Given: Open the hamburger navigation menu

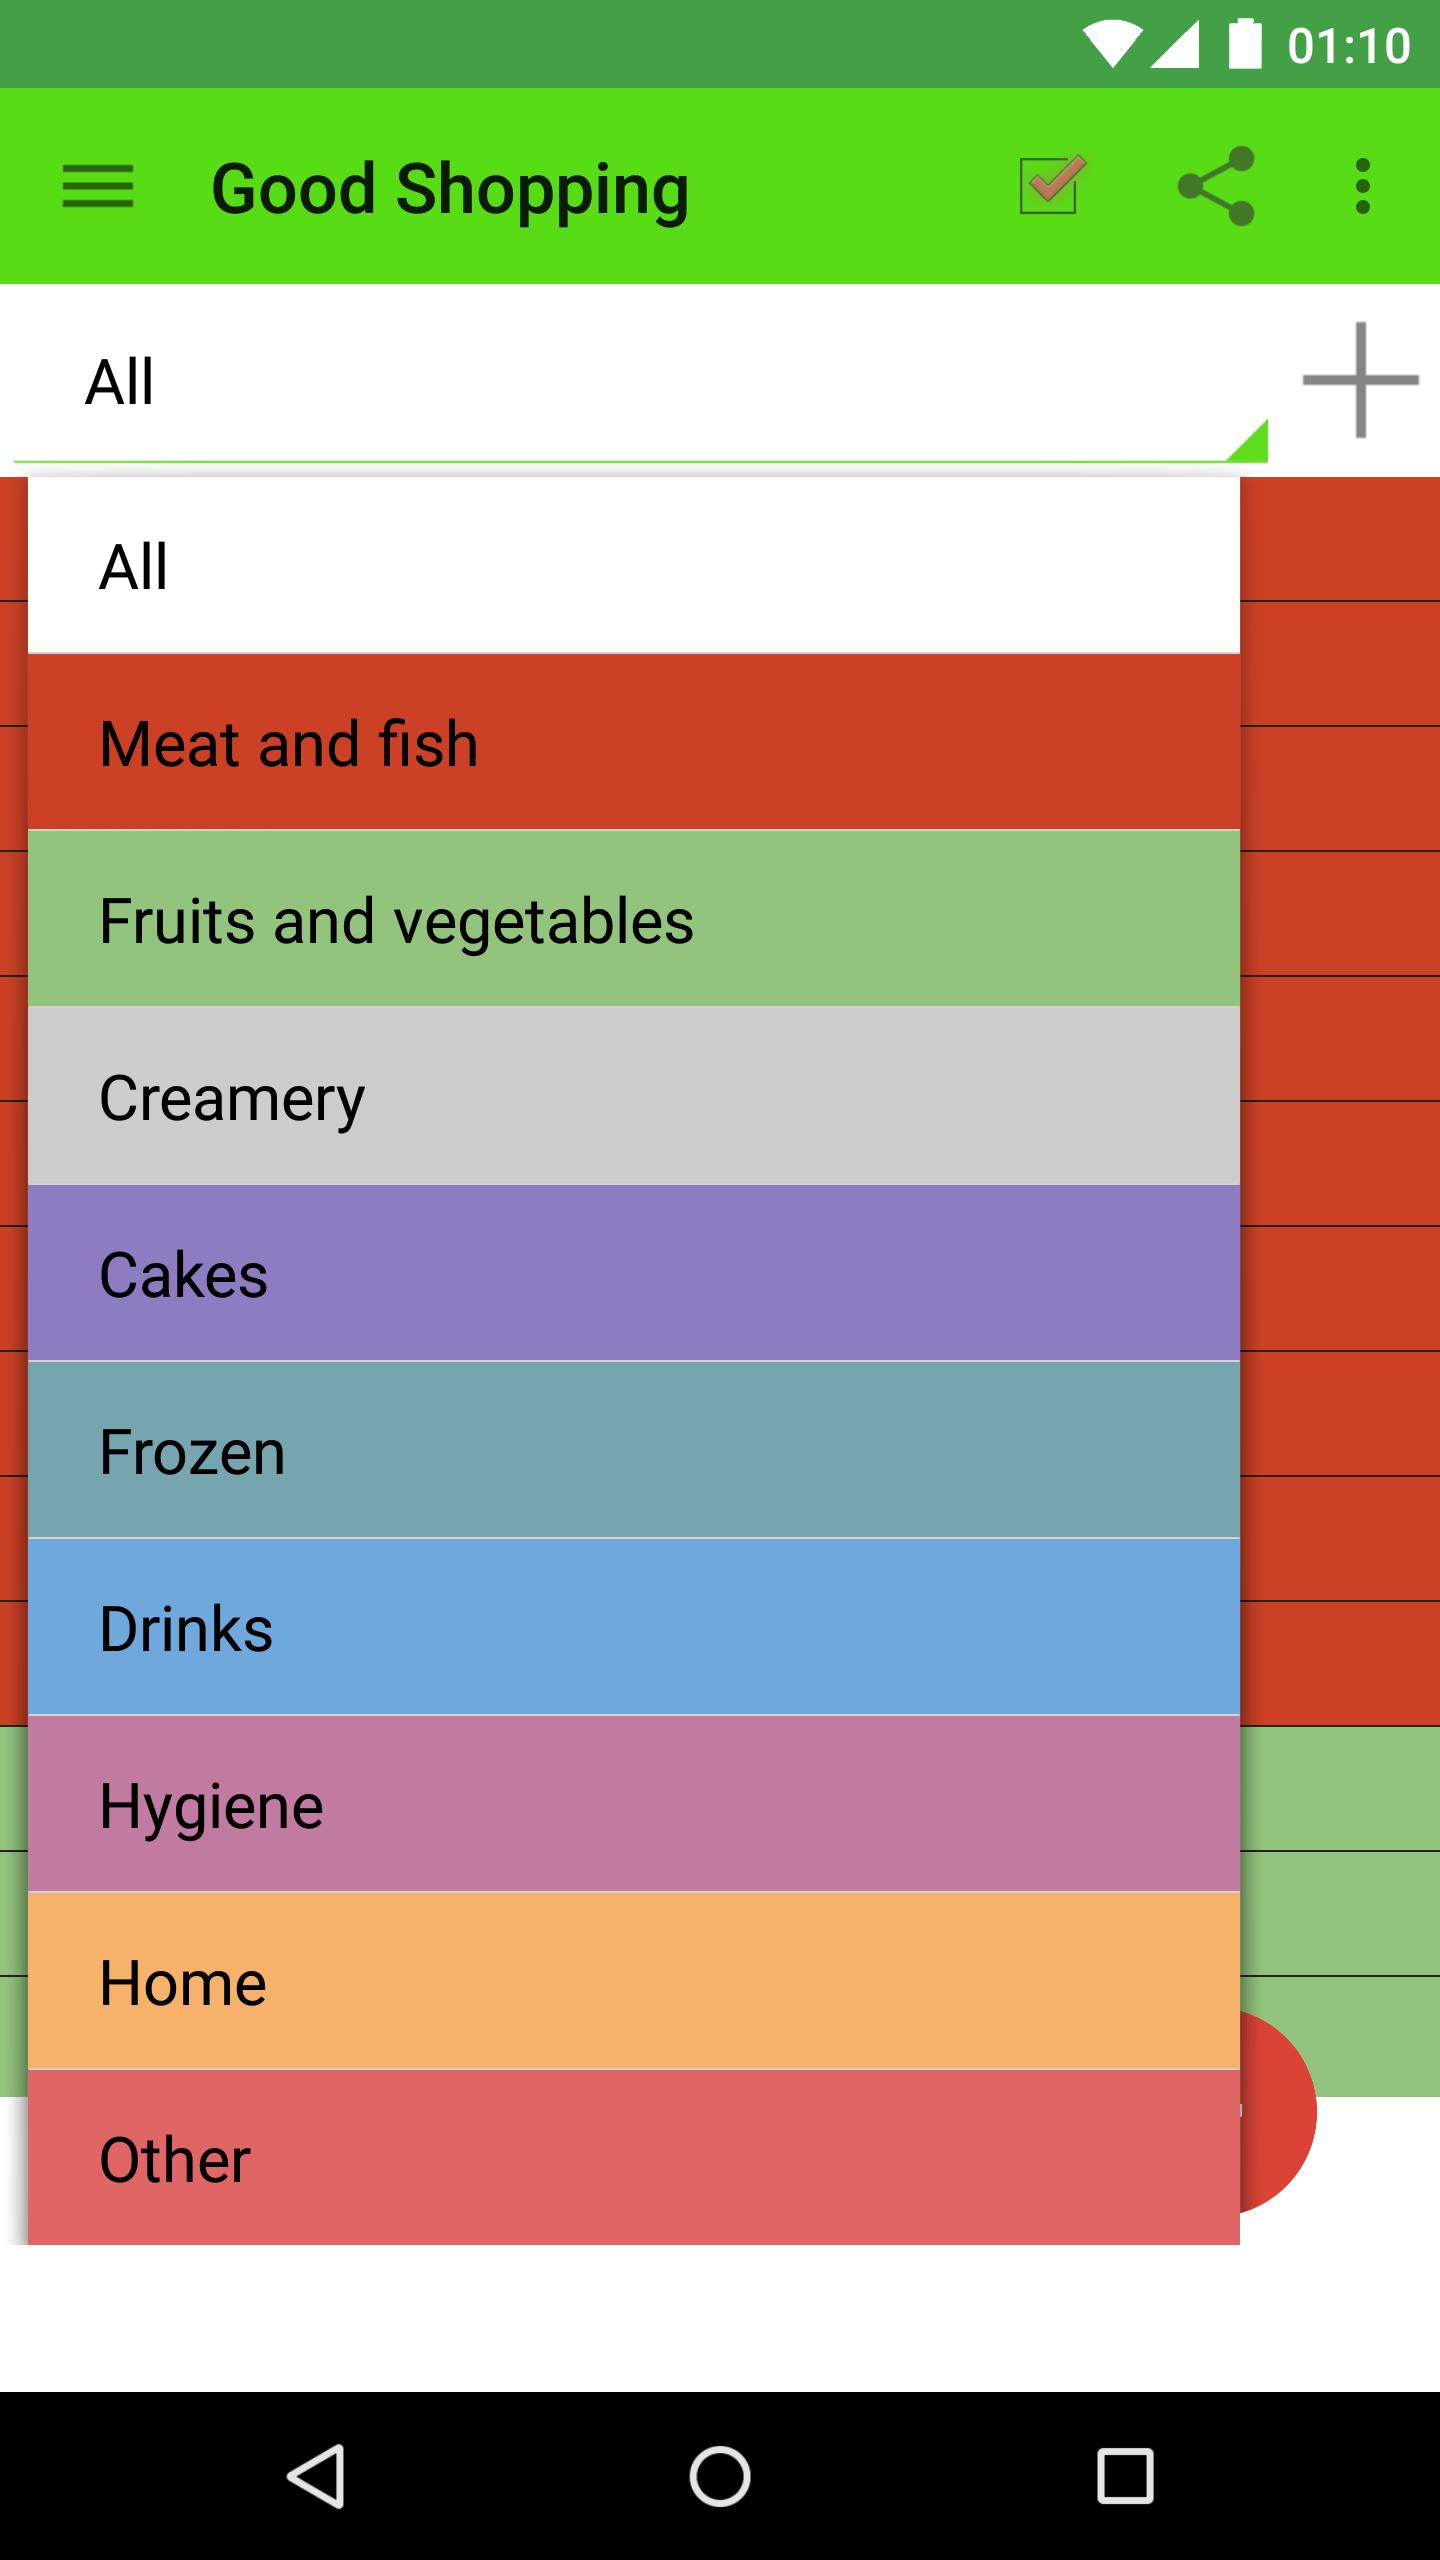Looking at the screenshot, I should click(97, 187).
